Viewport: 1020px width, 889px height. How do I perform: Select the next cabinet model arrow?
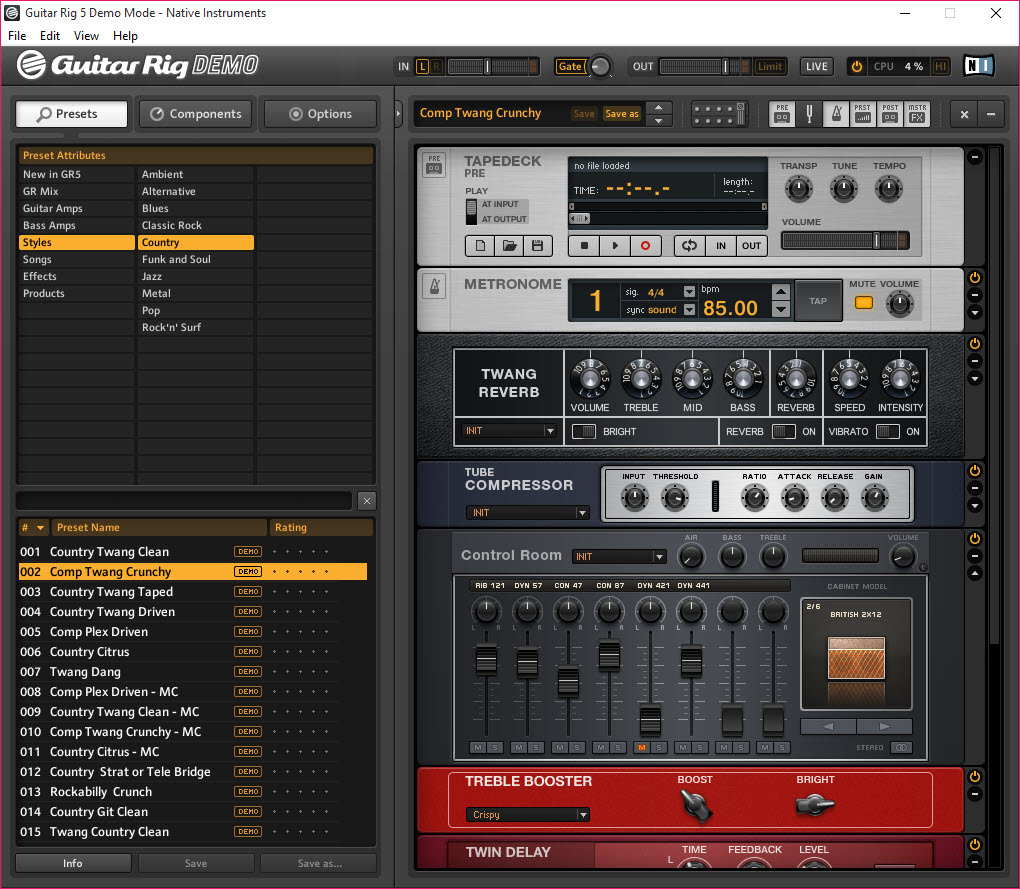pyautogui.click(x=884, y=726)
